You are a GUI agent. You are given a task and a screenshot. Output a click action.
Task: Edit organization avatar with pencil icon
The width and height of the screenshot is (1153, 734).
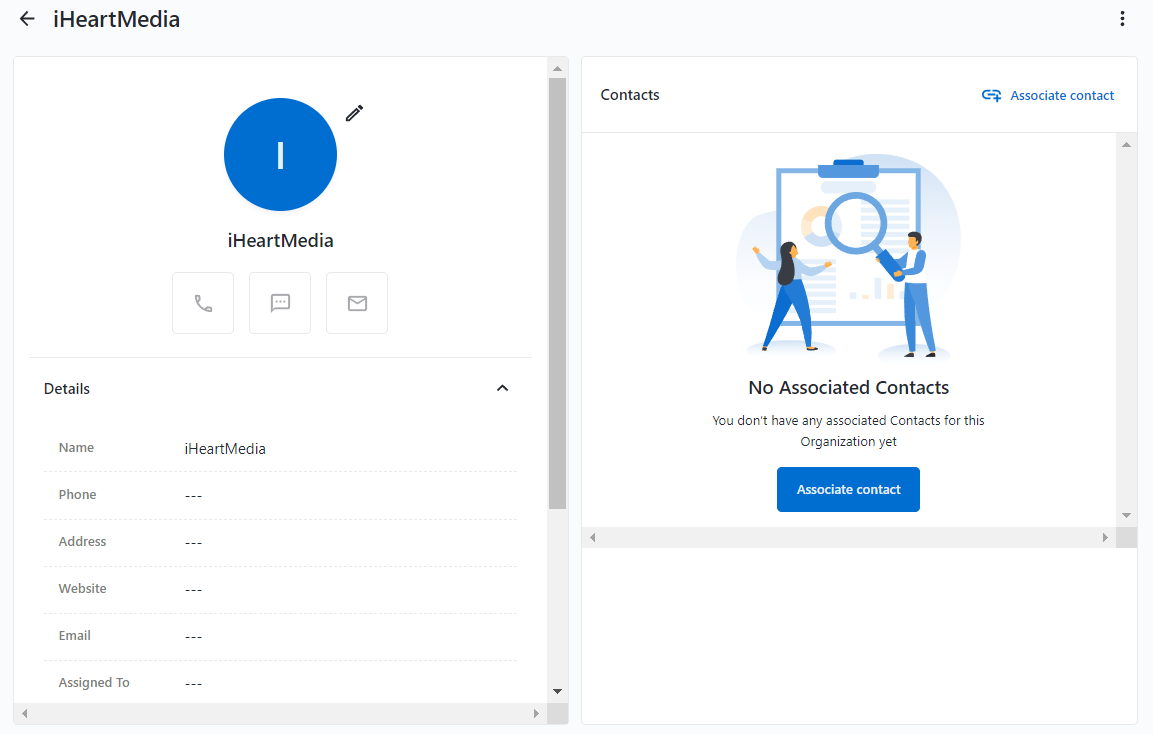click(354, 113)
